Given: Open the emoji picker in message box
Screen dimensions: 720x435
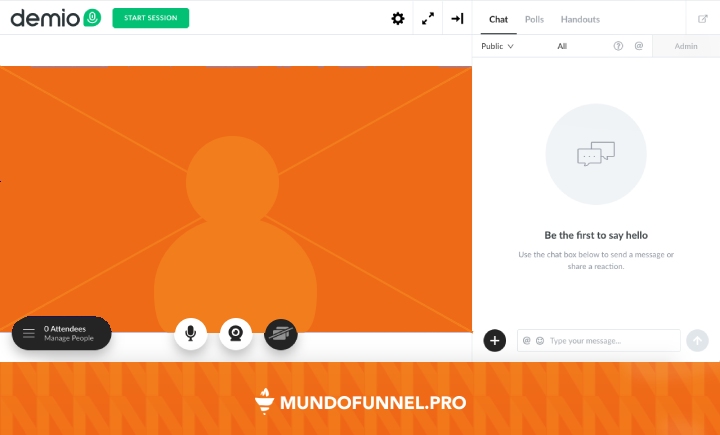Looking at the screenshot, I should coord(540,341).
